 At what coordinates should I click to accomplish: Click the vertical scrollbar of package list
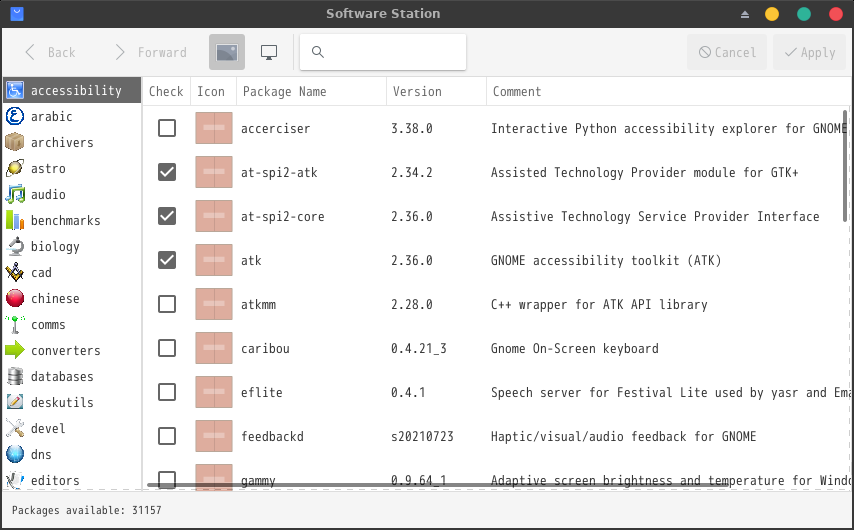[845, 166]
